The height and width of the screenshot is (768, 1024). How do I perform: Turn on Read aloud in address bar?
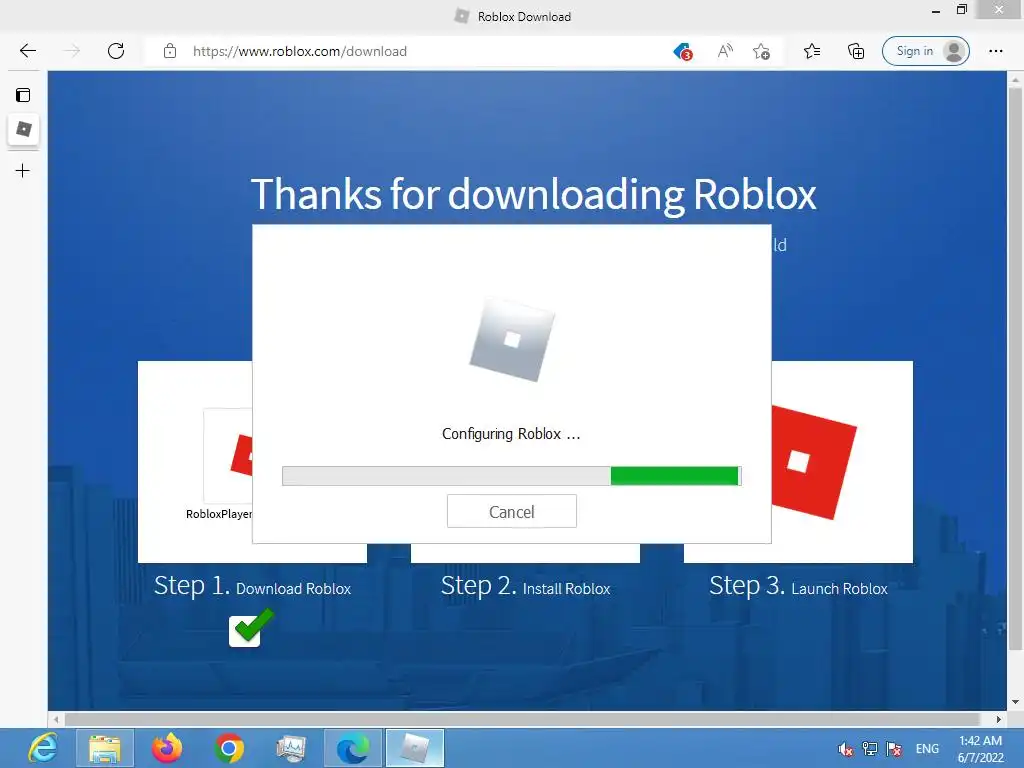pyautogui.click(x=725, y=51)
